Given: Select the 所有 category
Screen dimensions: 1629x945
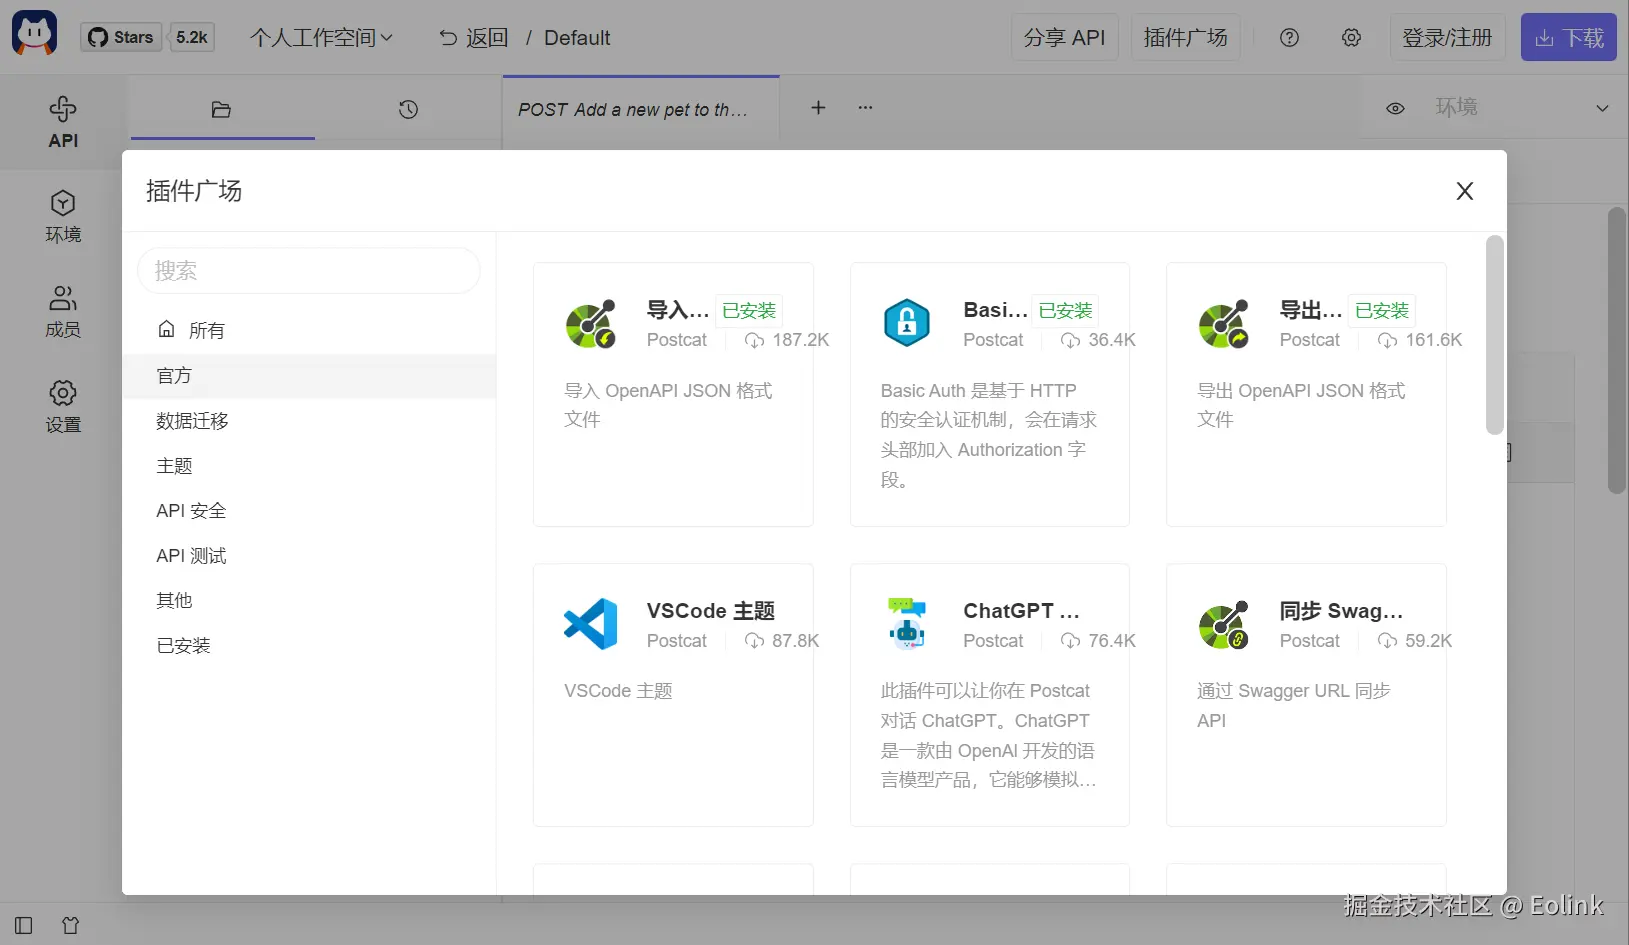Looking at the screenshot, I should [x=309, y=330].
